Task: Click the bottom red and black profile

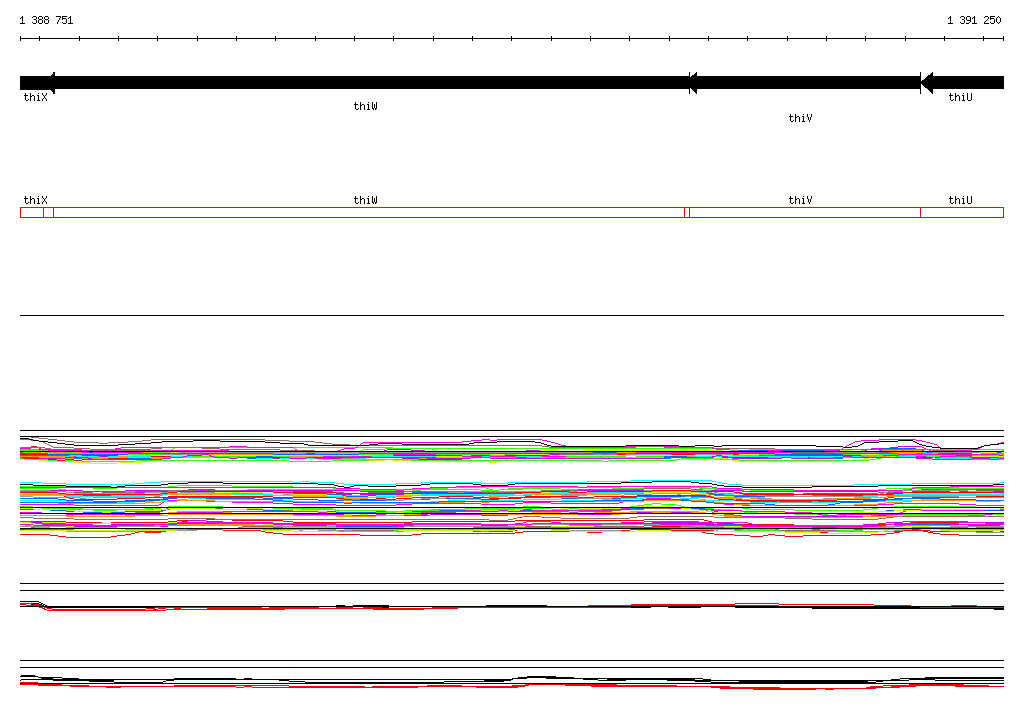Action: tap(512, 682)
